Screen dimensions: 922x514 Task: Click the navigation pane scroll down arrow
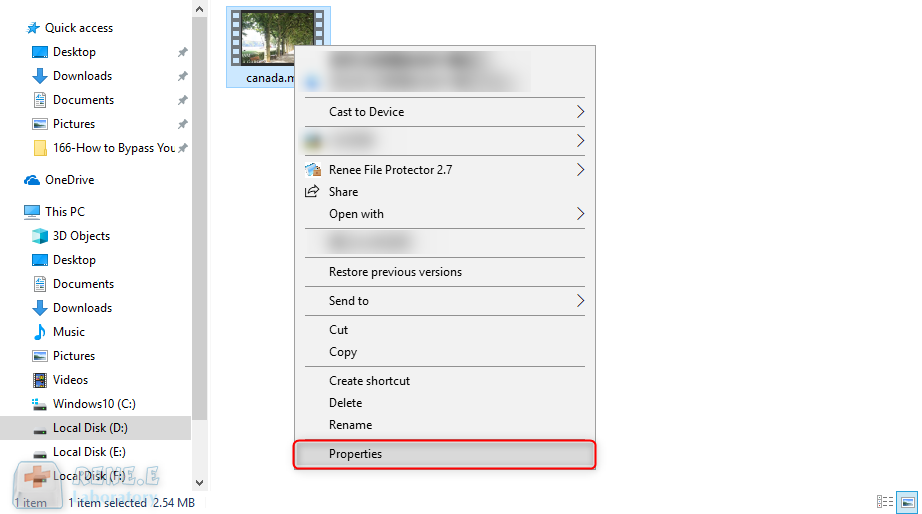(x=199, y=482)
